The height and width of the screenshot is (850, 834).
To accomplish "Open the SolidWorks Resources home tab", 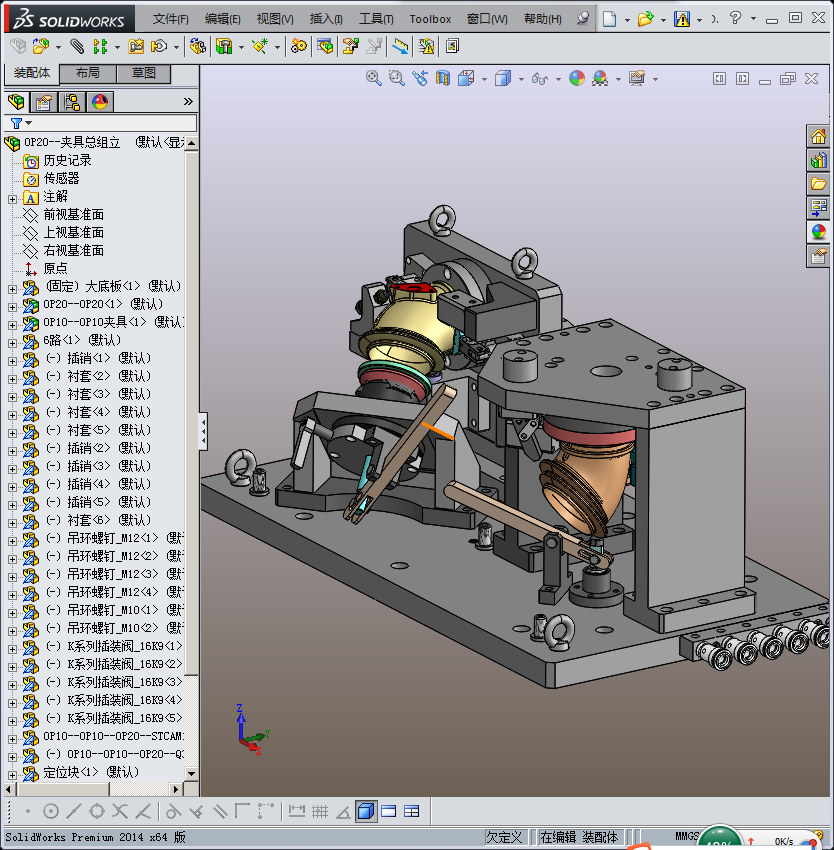I will pos(818,137).
